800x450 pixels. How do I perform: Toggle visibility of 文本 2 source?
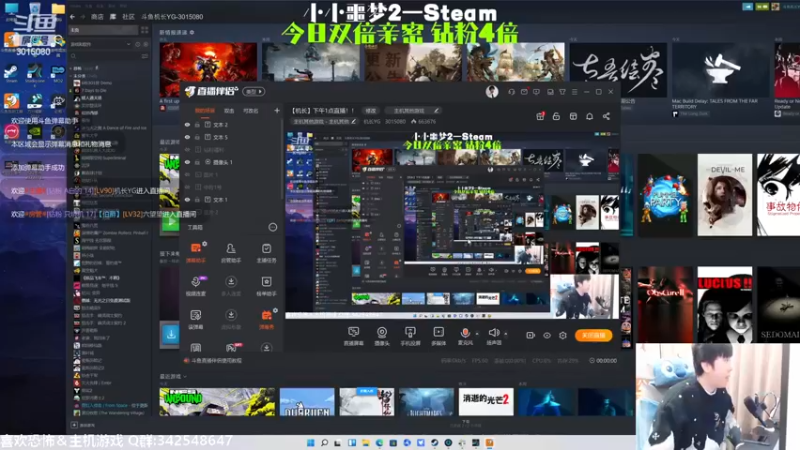187,124
